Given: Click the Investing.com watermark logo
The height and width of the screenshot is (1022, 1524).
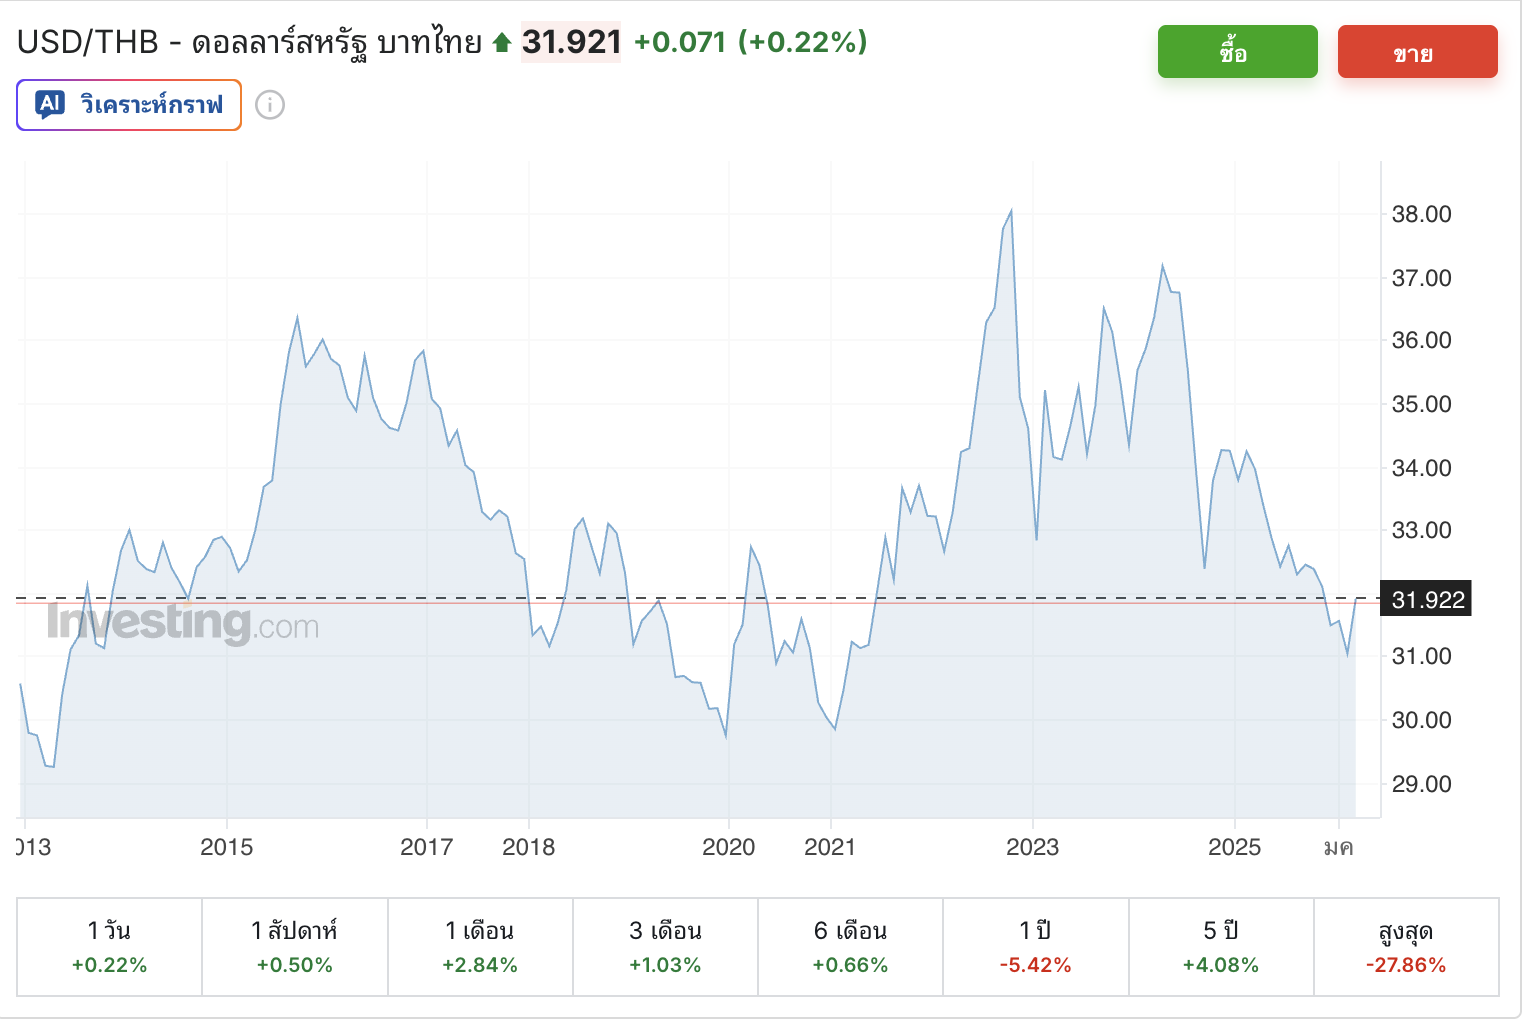Looking at the screenshot, I should [x=183, y=623].
